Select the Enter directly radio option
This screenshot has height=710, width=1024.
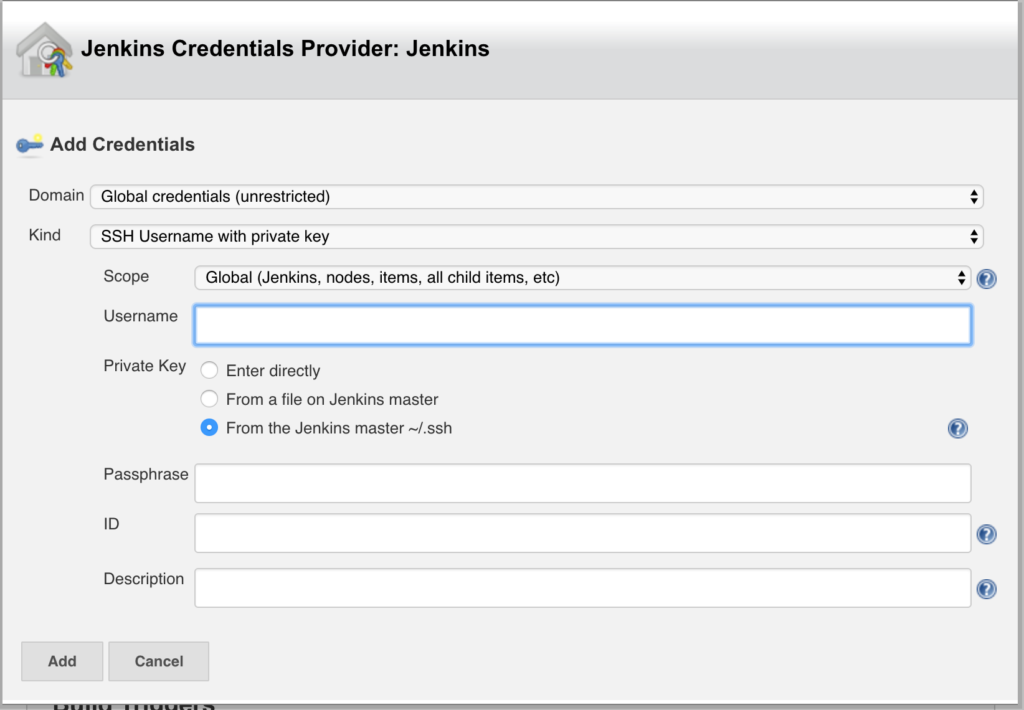point(209,370)
